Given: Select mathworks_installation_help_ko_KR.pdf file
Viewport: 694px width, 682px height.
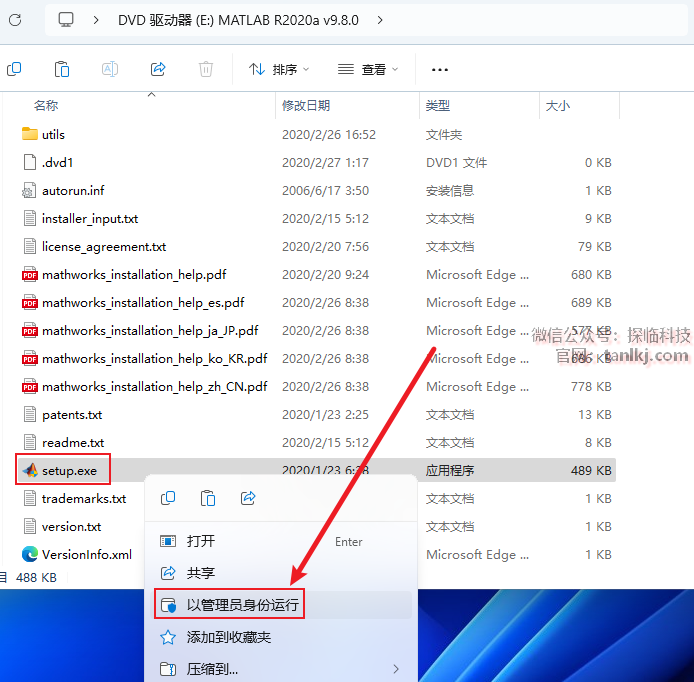Looking at the screenshot, I should pos(154,358).
